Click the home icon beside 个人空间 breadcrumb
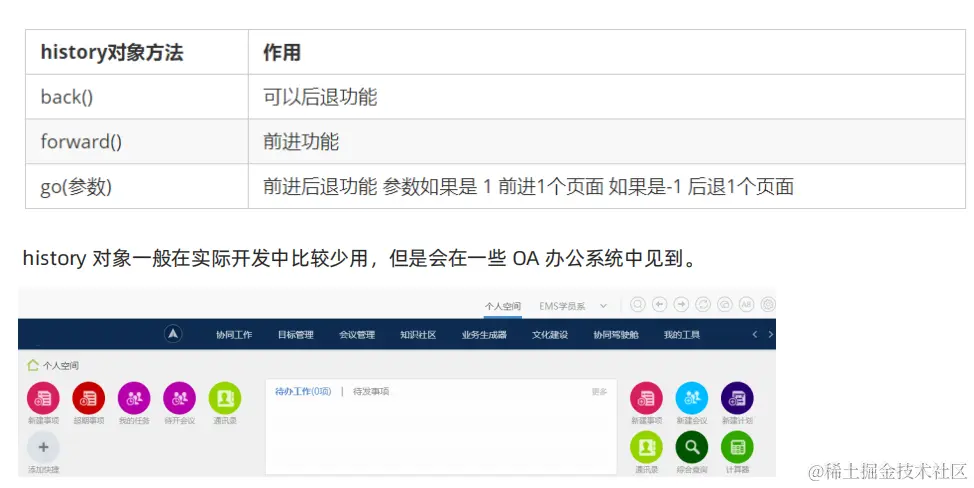974x488 pixels. [x=33, y=365]
